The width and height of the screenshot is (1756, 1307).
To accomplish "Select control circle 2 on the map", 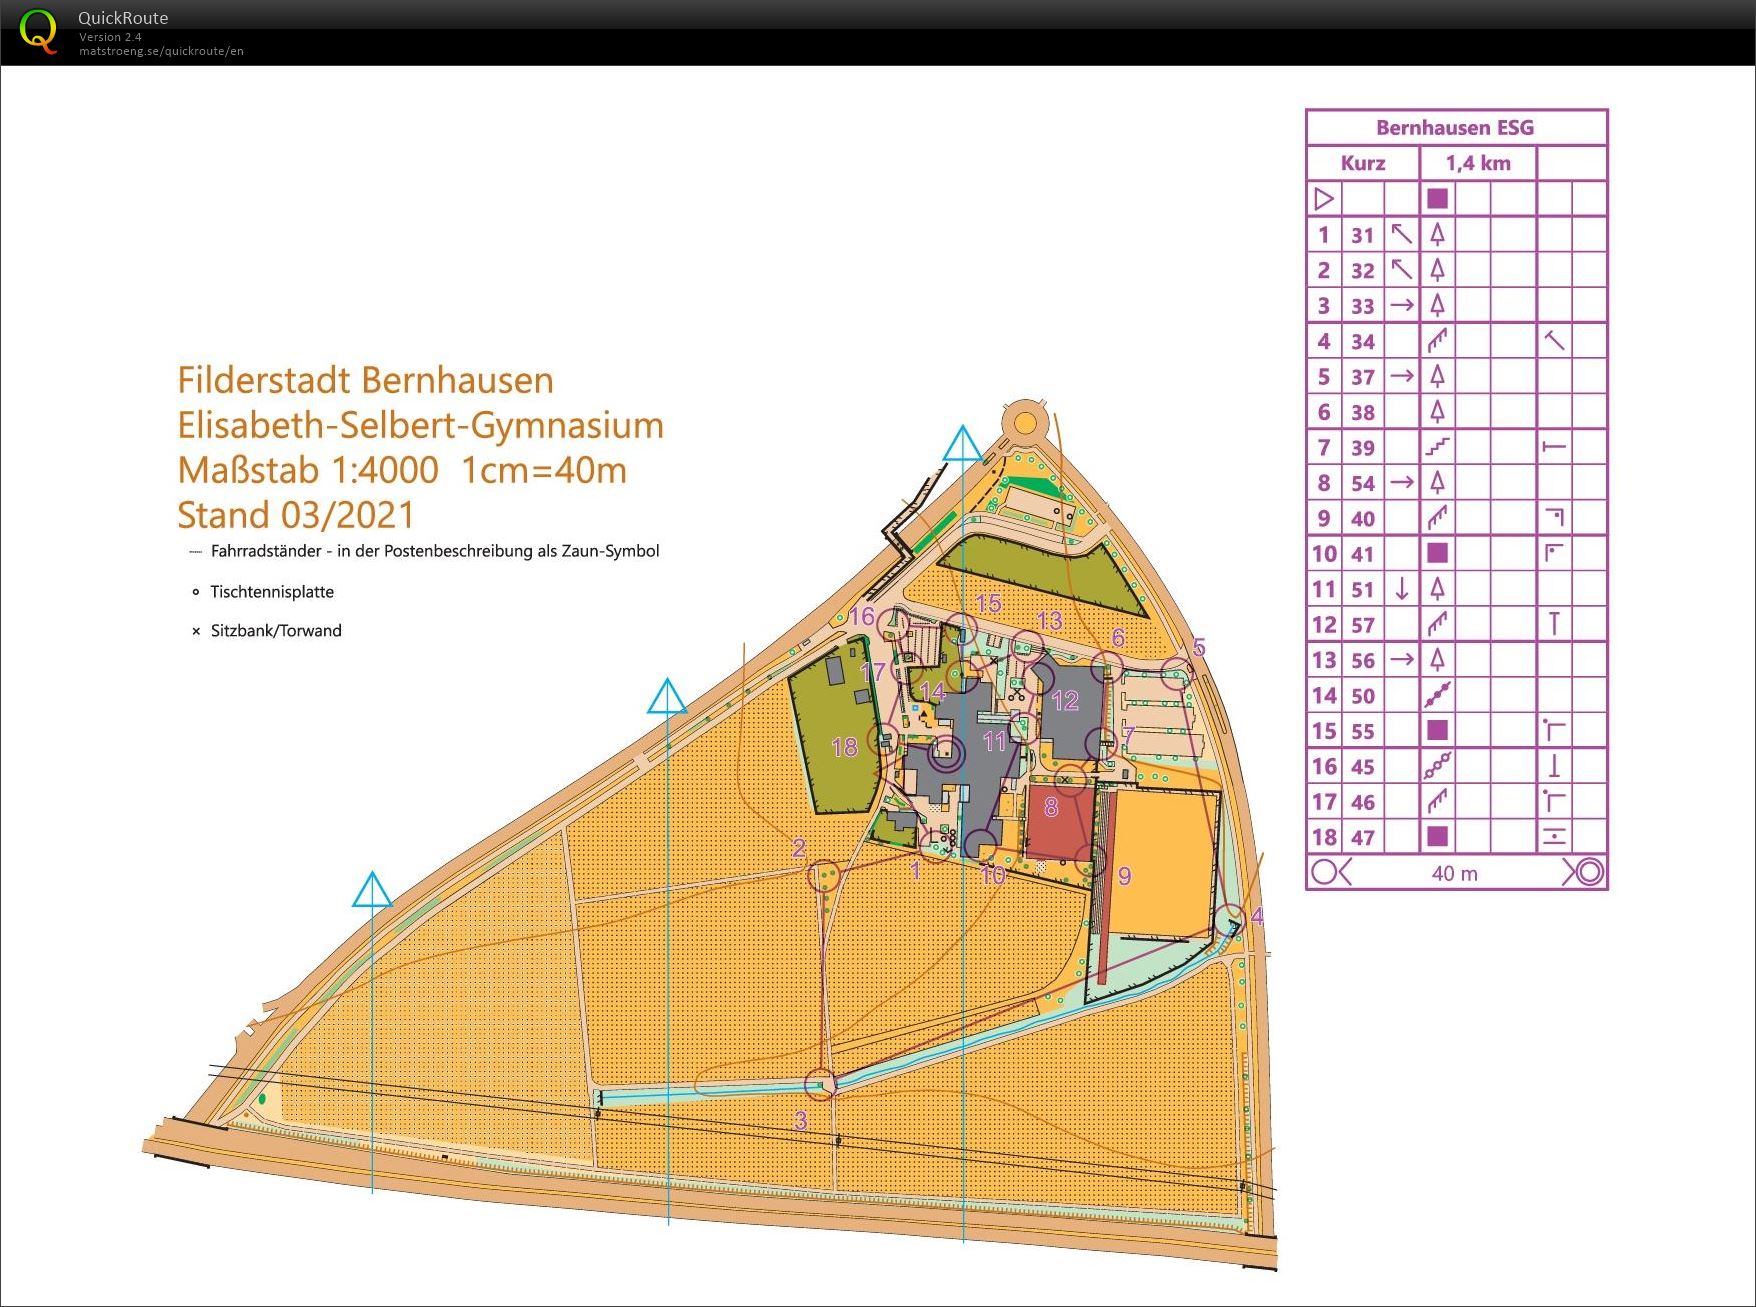I will point(824,876).
